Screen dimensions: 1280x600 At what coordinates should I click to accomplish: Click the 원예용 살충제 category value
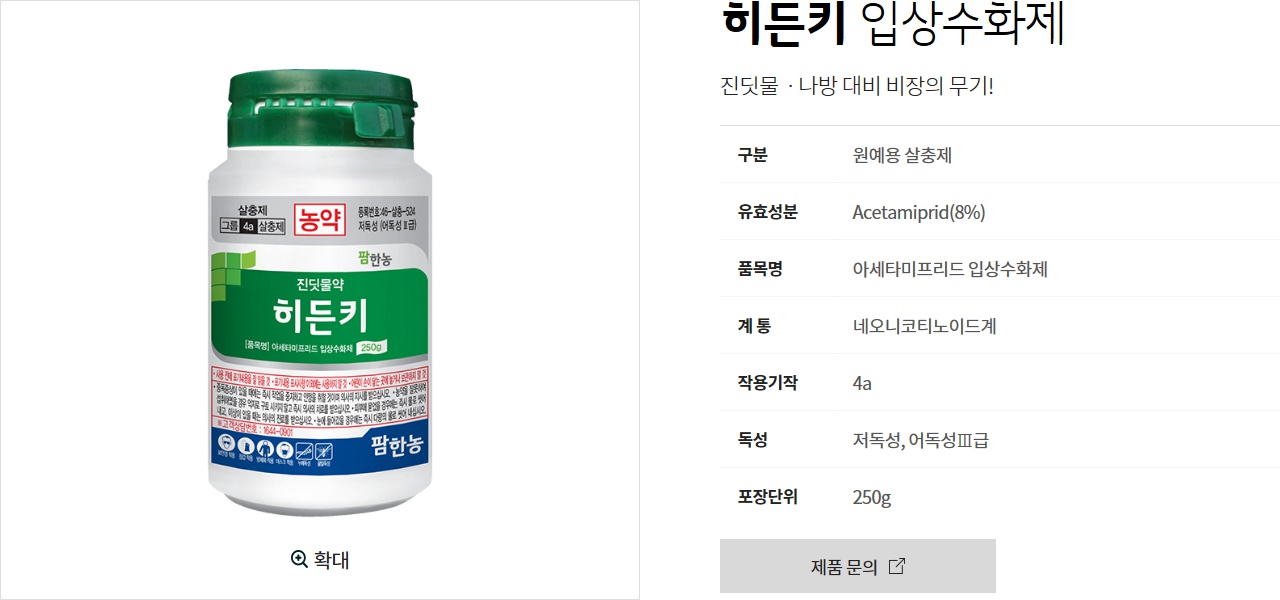point(903,155)
